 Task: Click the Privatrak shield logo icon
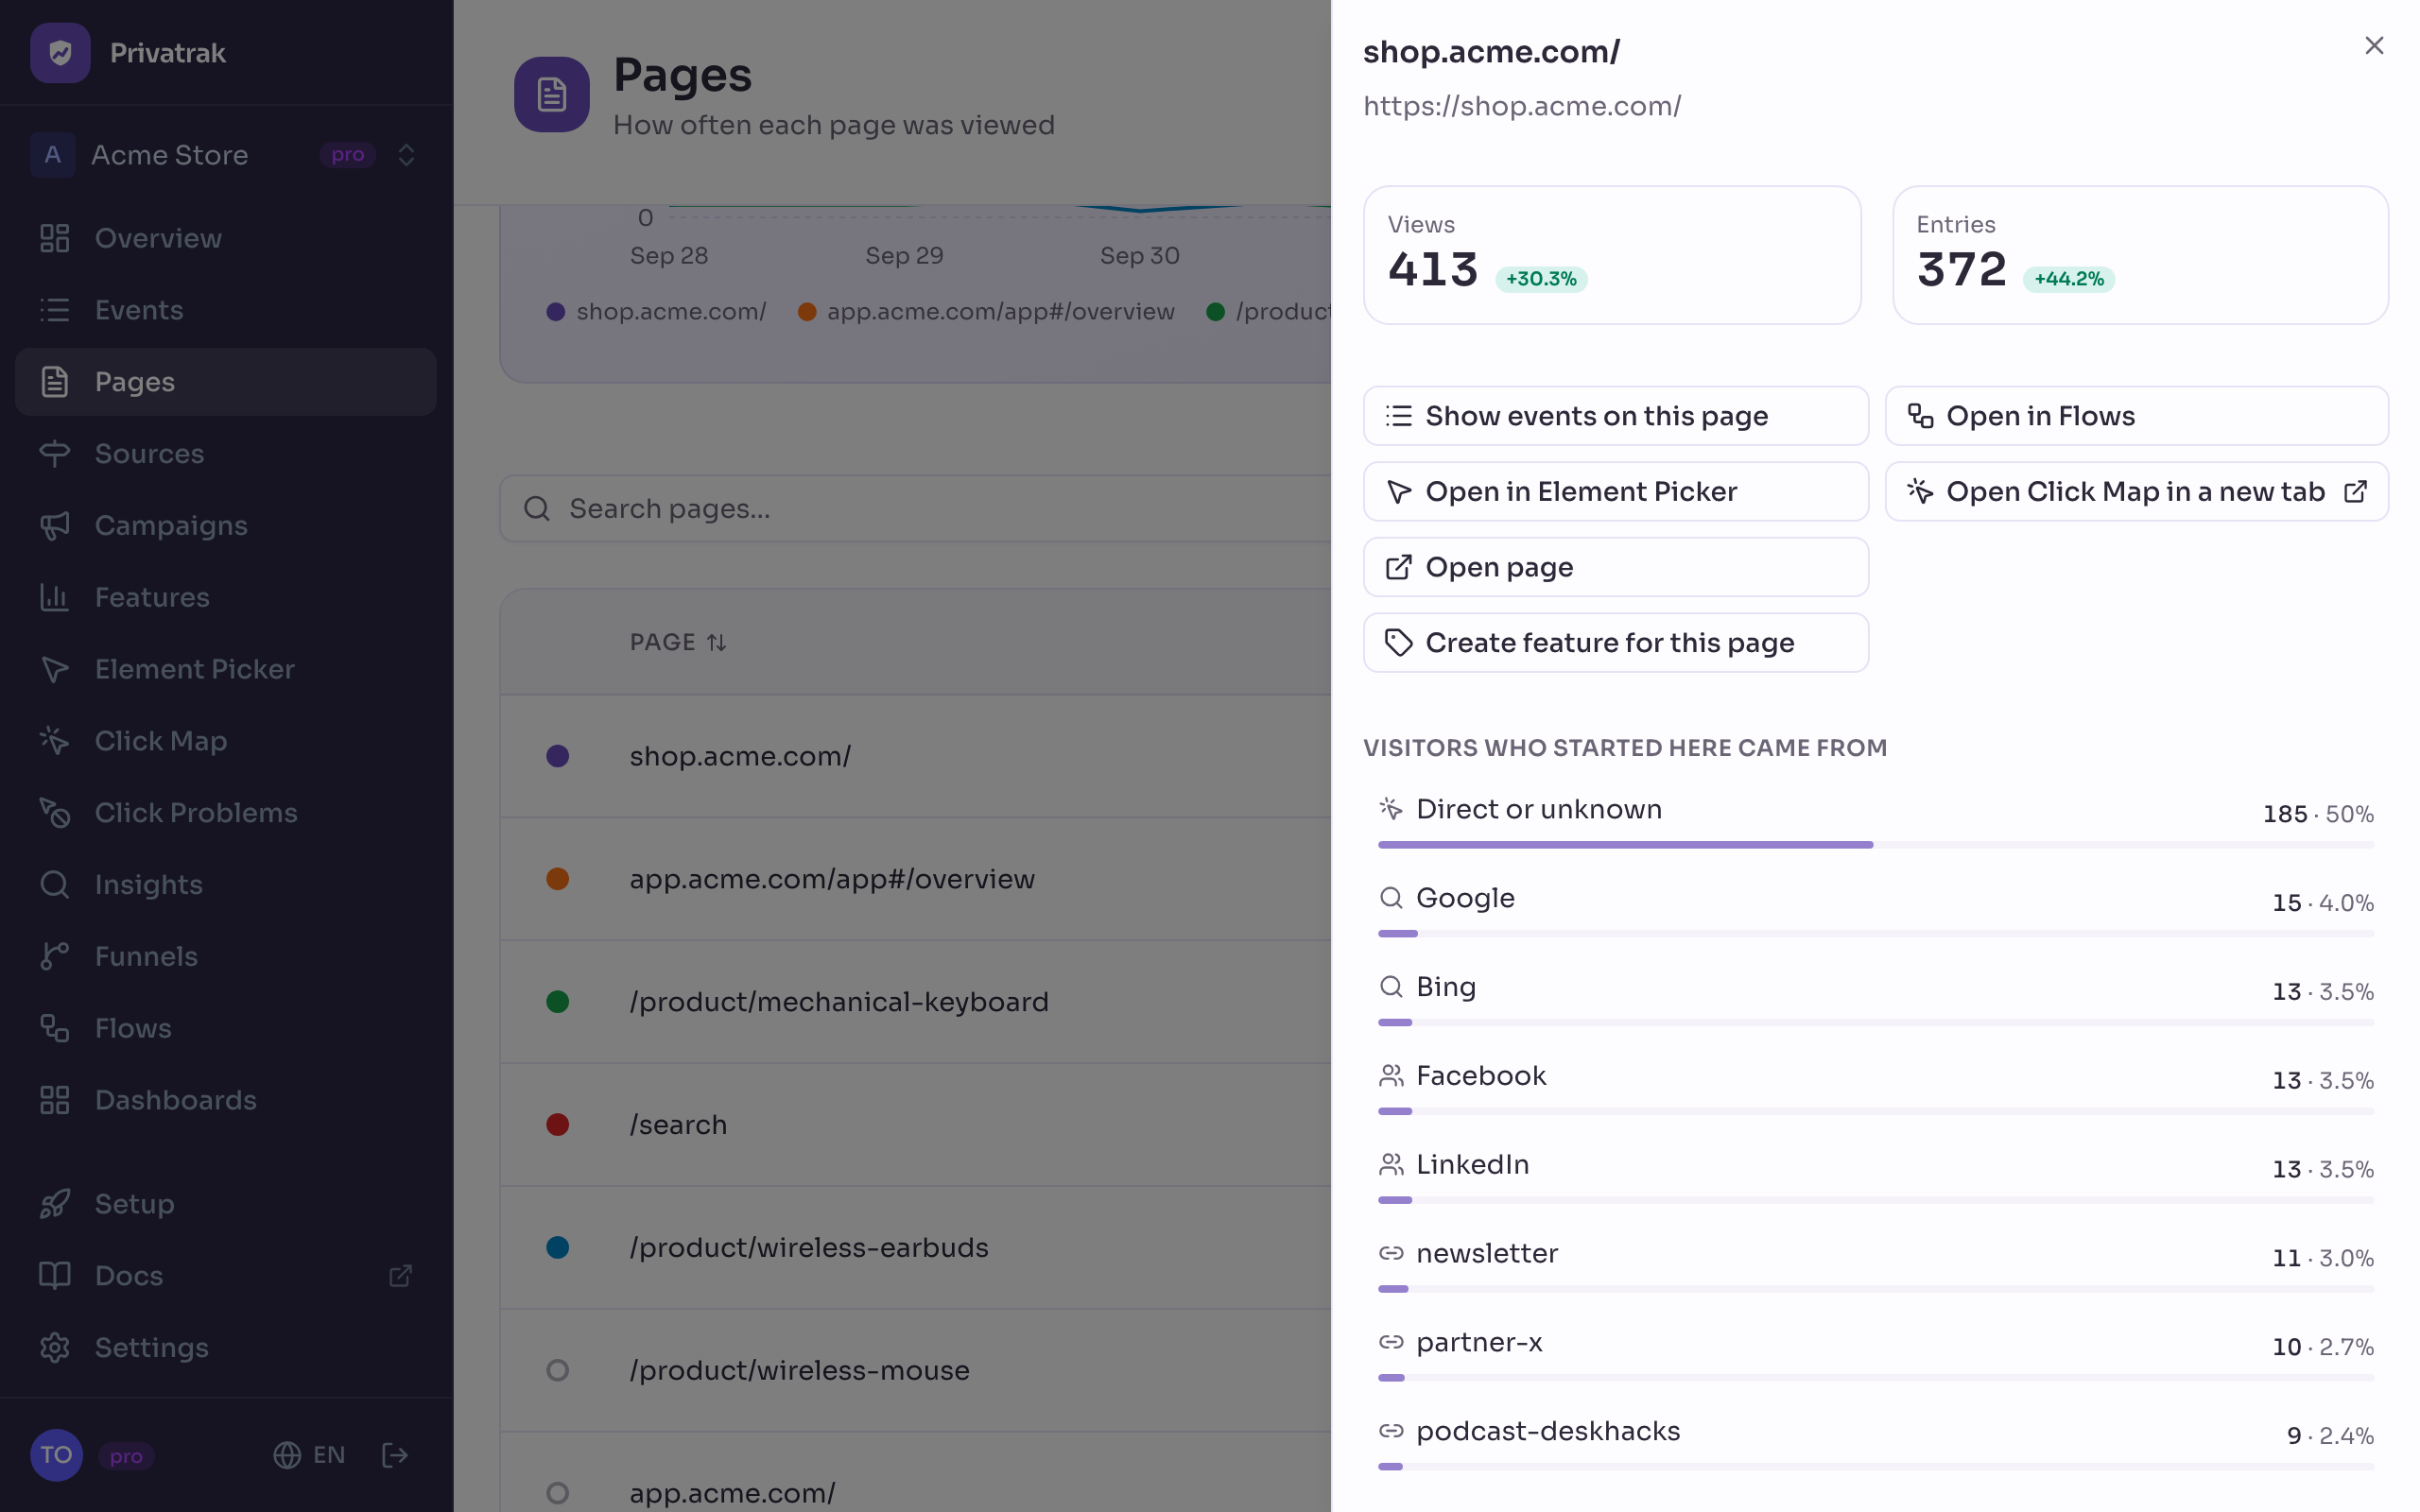point(60,53)
